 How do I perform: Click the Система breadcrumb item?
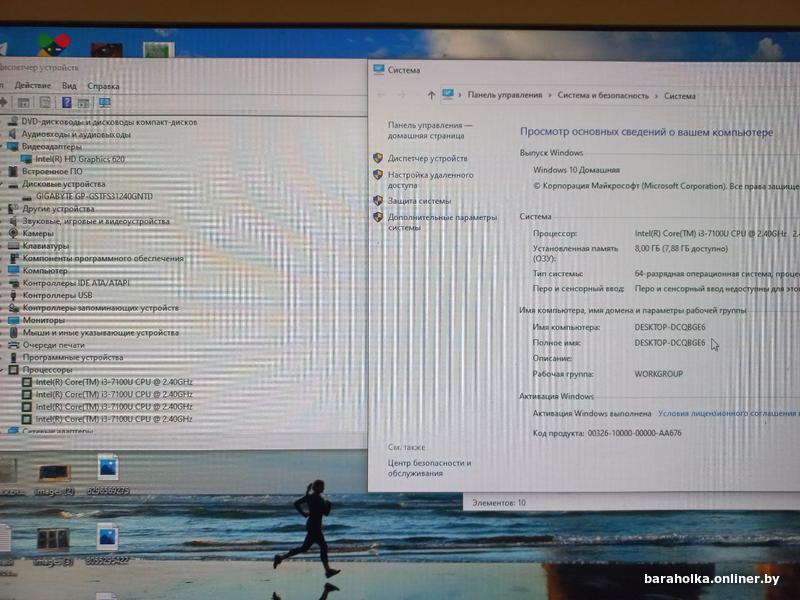click(680, 96)
